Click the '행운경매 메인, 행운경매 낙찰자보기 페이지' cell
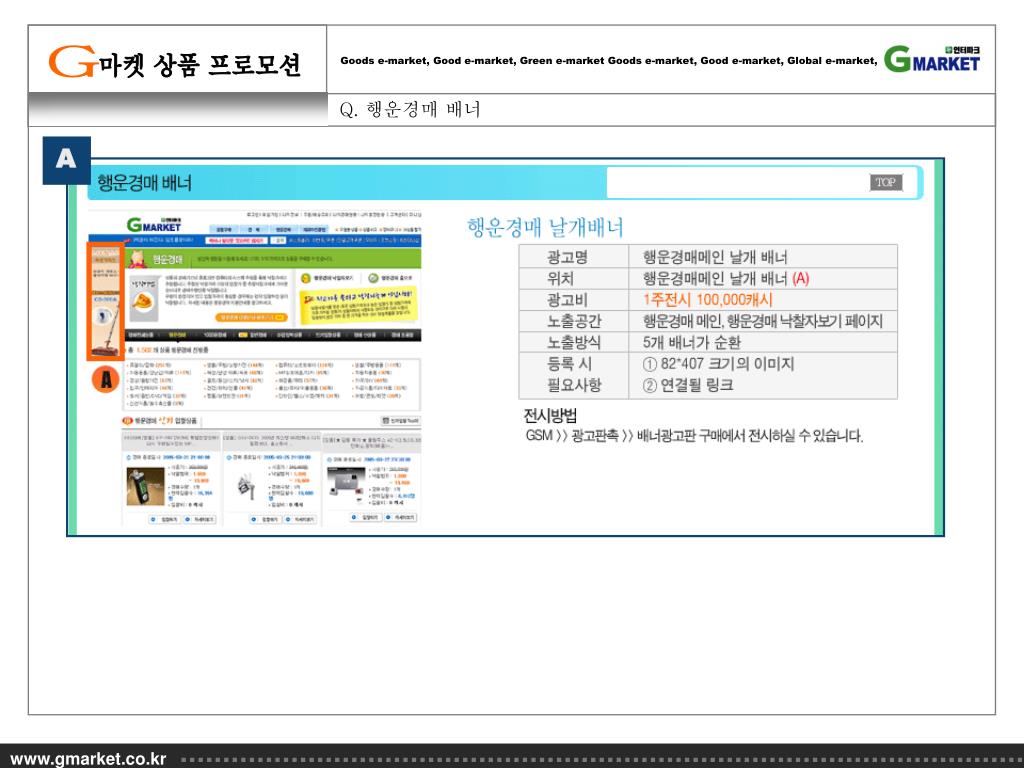1024x768 pixels. point(762,321)
